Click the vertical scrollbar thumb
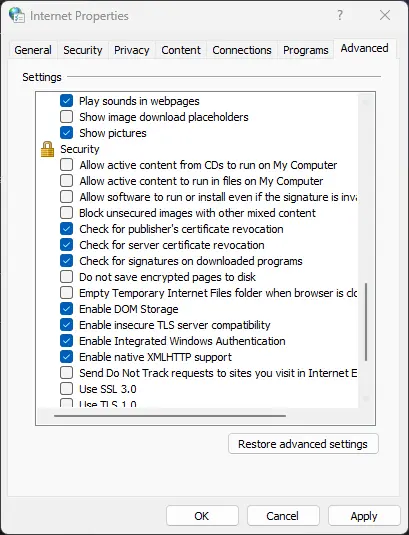 coord(366,322)
